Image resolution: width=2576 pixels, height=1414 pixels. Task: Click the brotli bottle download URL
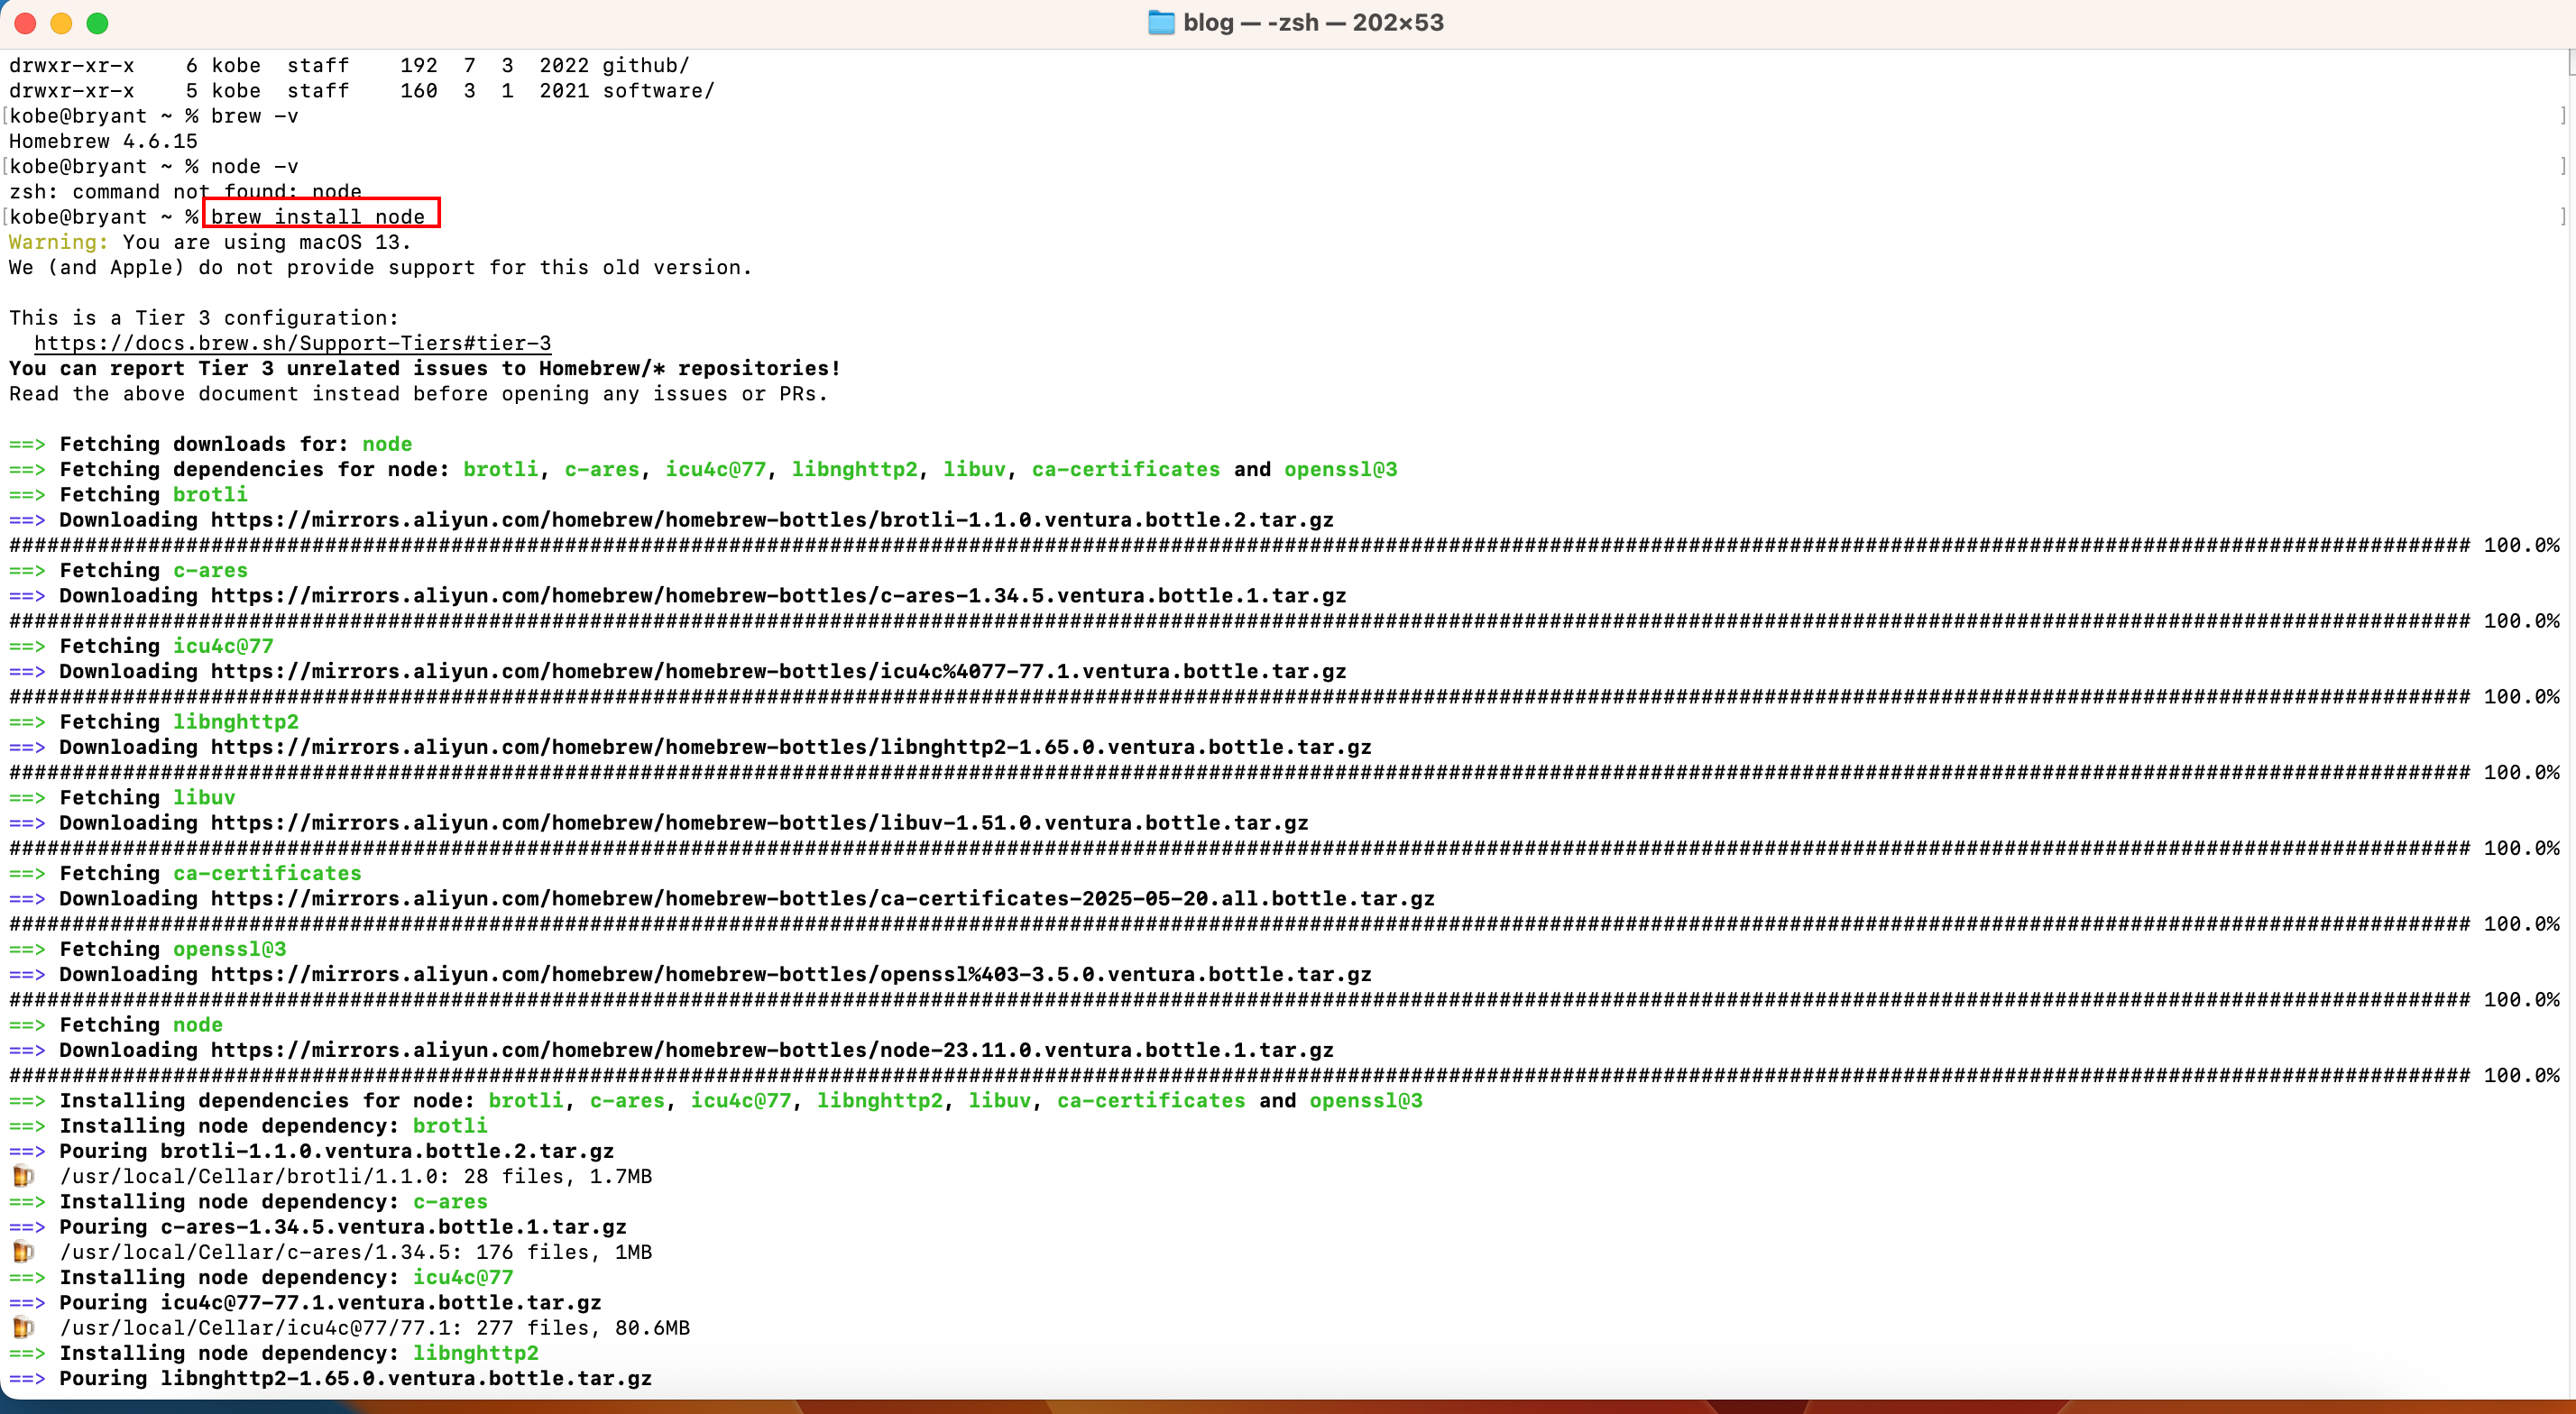(771, 520)
